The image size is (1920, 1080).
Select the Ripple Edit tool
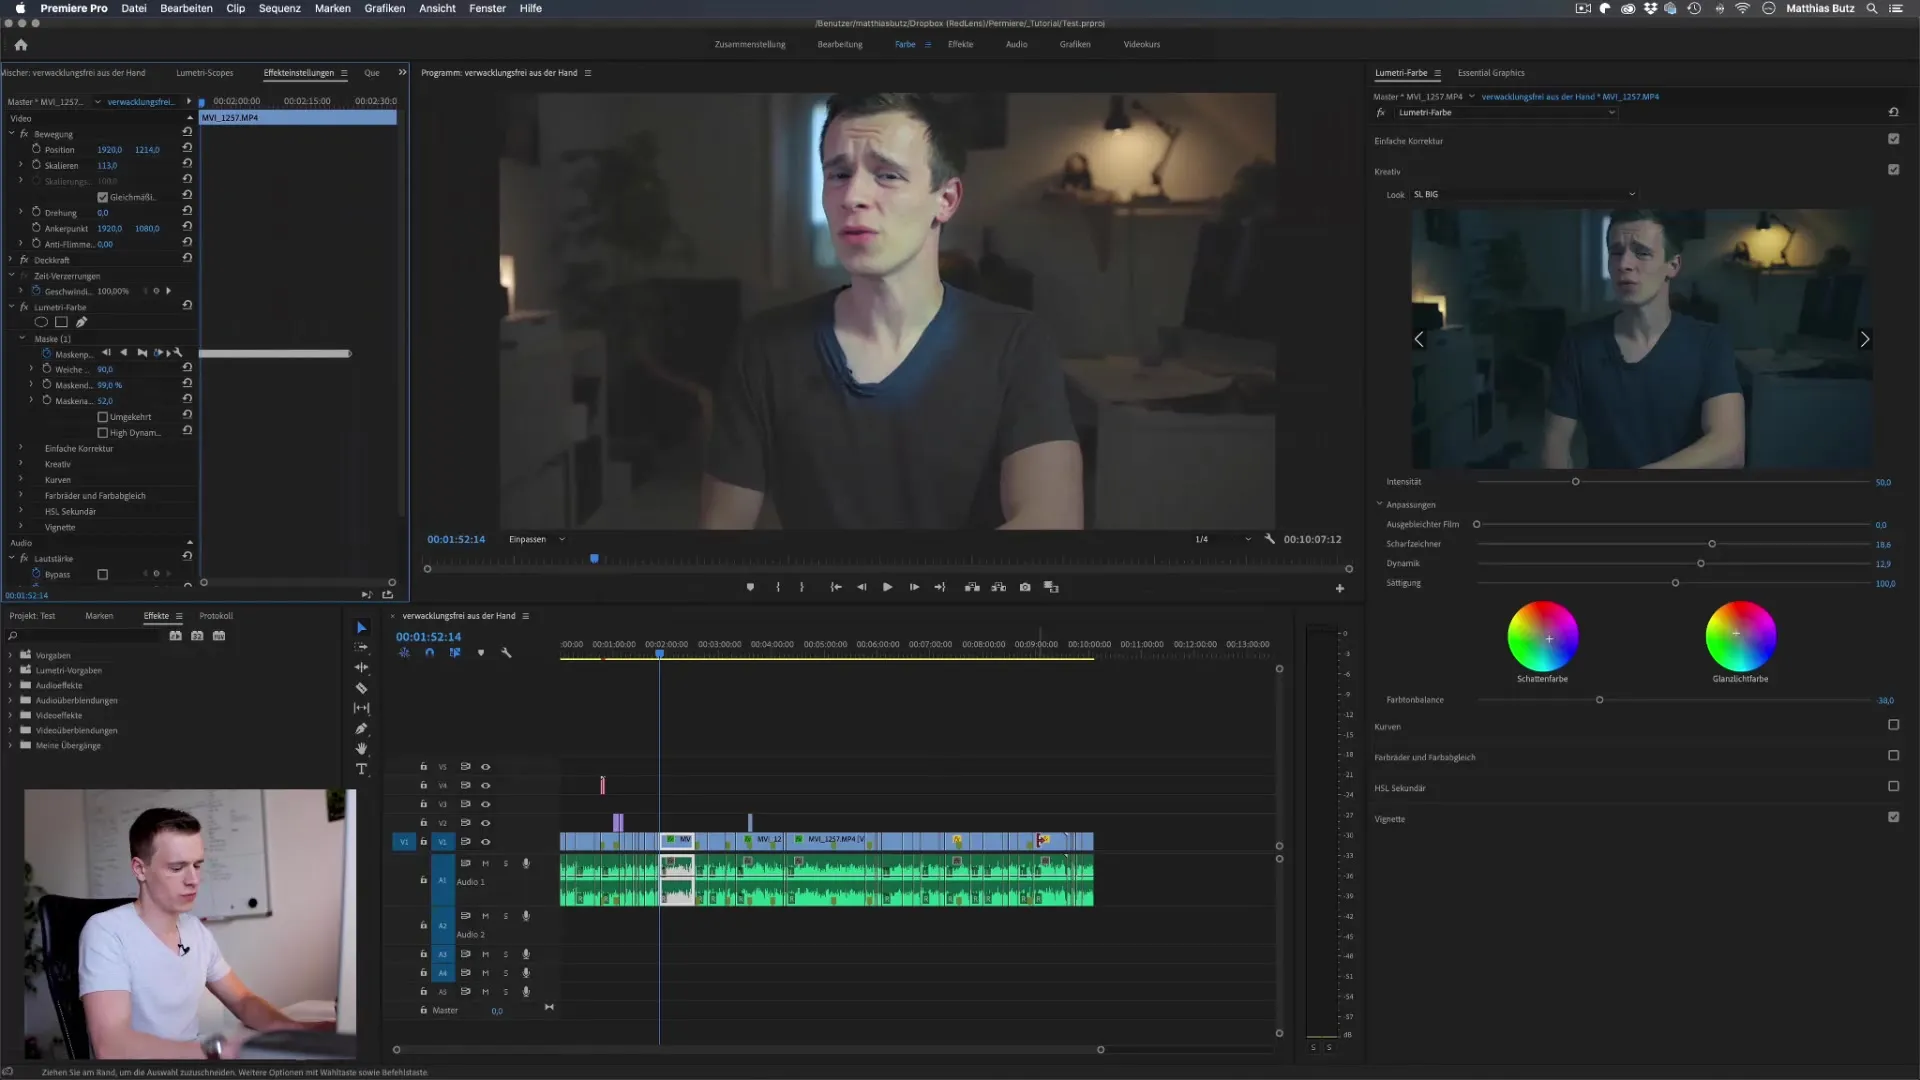(361, 667)
